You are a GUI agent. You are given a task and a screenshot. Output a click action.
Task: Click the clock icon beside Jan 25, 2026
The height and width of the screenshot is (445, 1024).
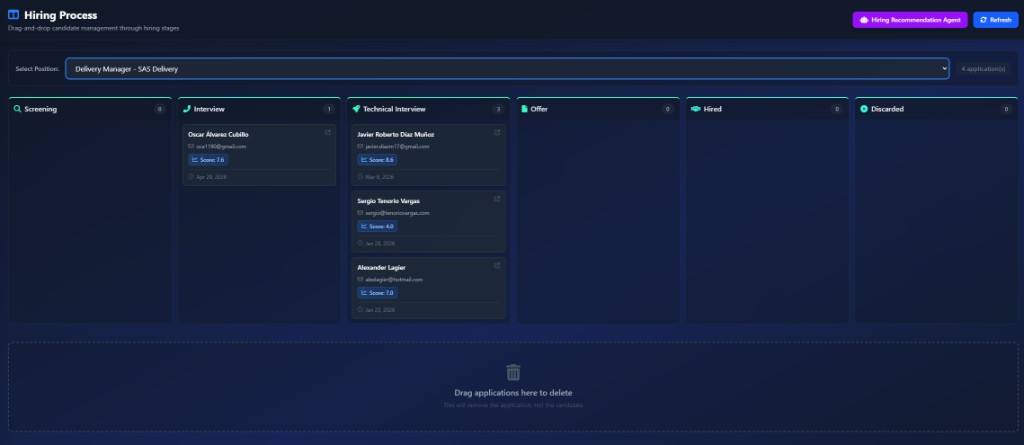360,310
